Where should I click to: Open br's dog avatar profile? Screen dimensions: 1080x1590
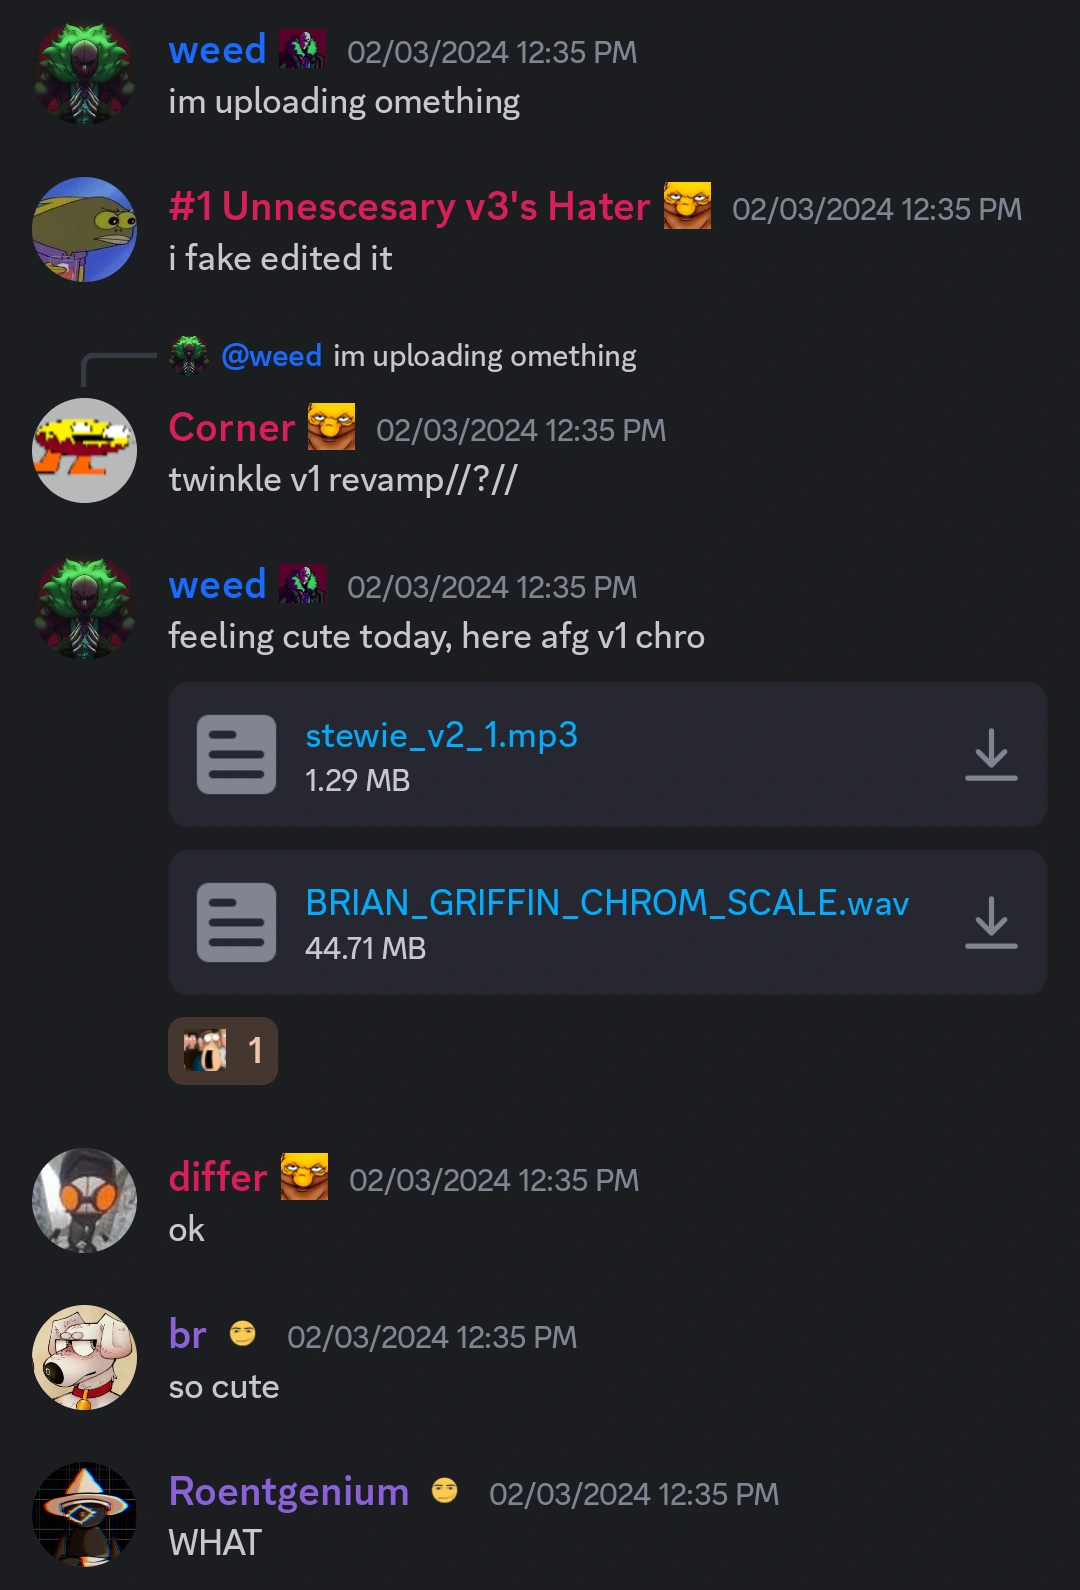pyautogui.click(x=85, y=1357)
